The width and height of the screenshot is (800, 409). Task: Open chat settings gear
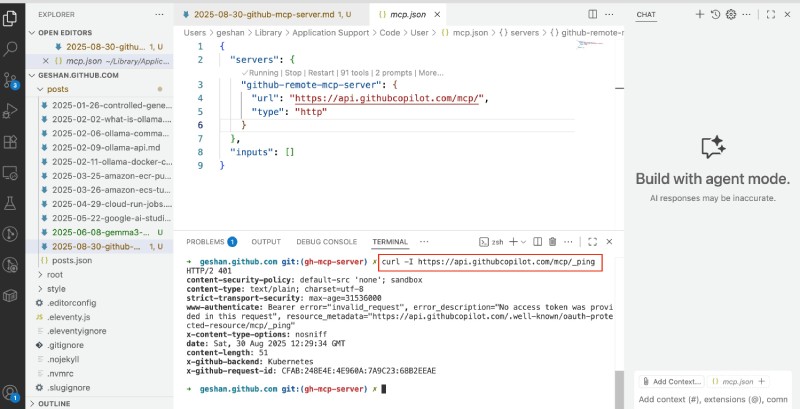click(731, 14)
